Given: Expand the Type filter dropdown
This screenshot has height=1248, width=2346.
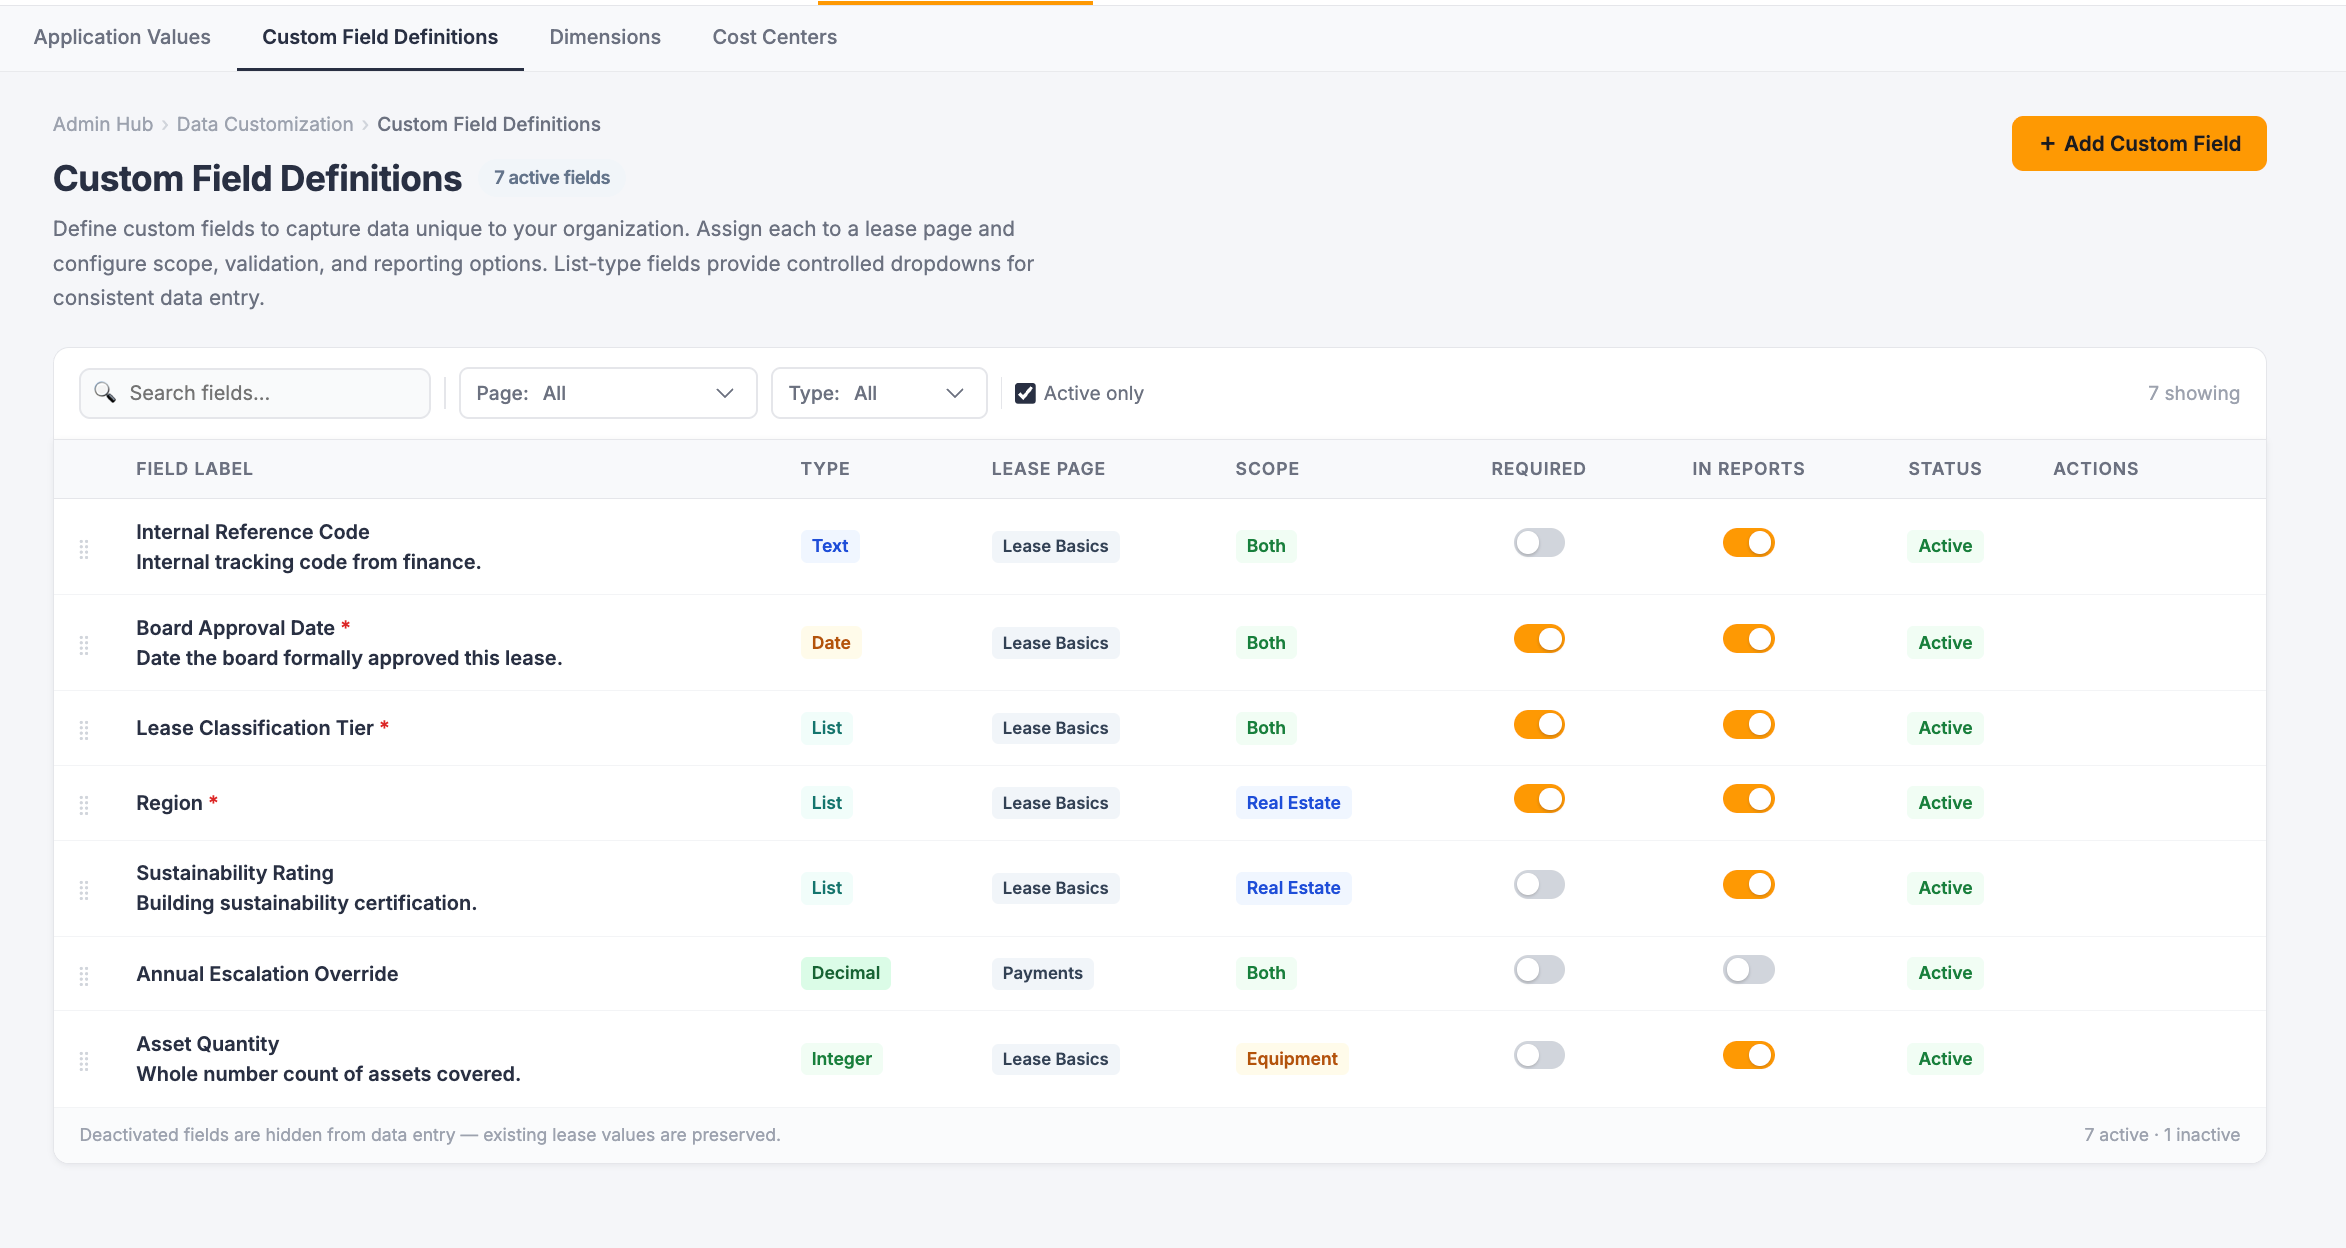Looking at the screenshot, I should (x=878, y=392).
